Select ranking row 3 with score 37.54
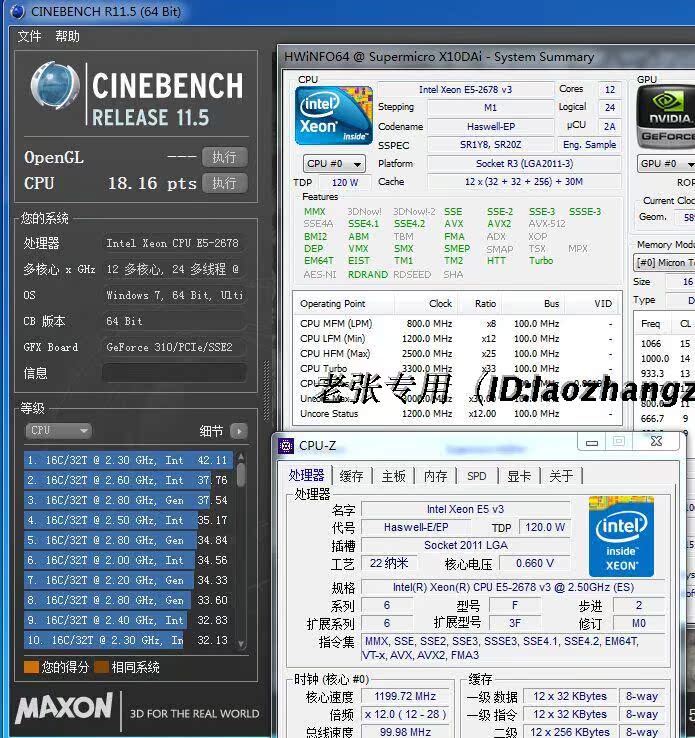695x738 pixels. (128, 500)
